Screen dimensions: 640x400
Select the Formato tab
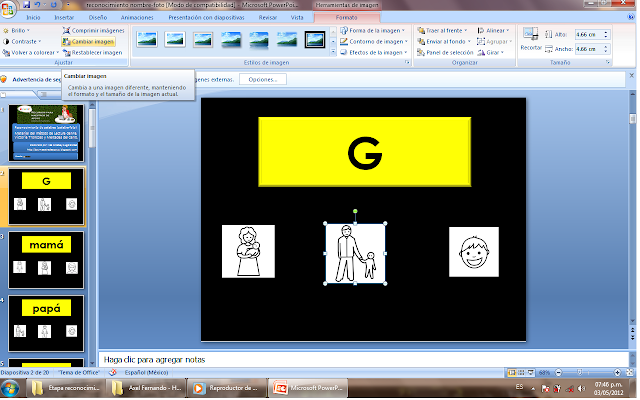347,18
